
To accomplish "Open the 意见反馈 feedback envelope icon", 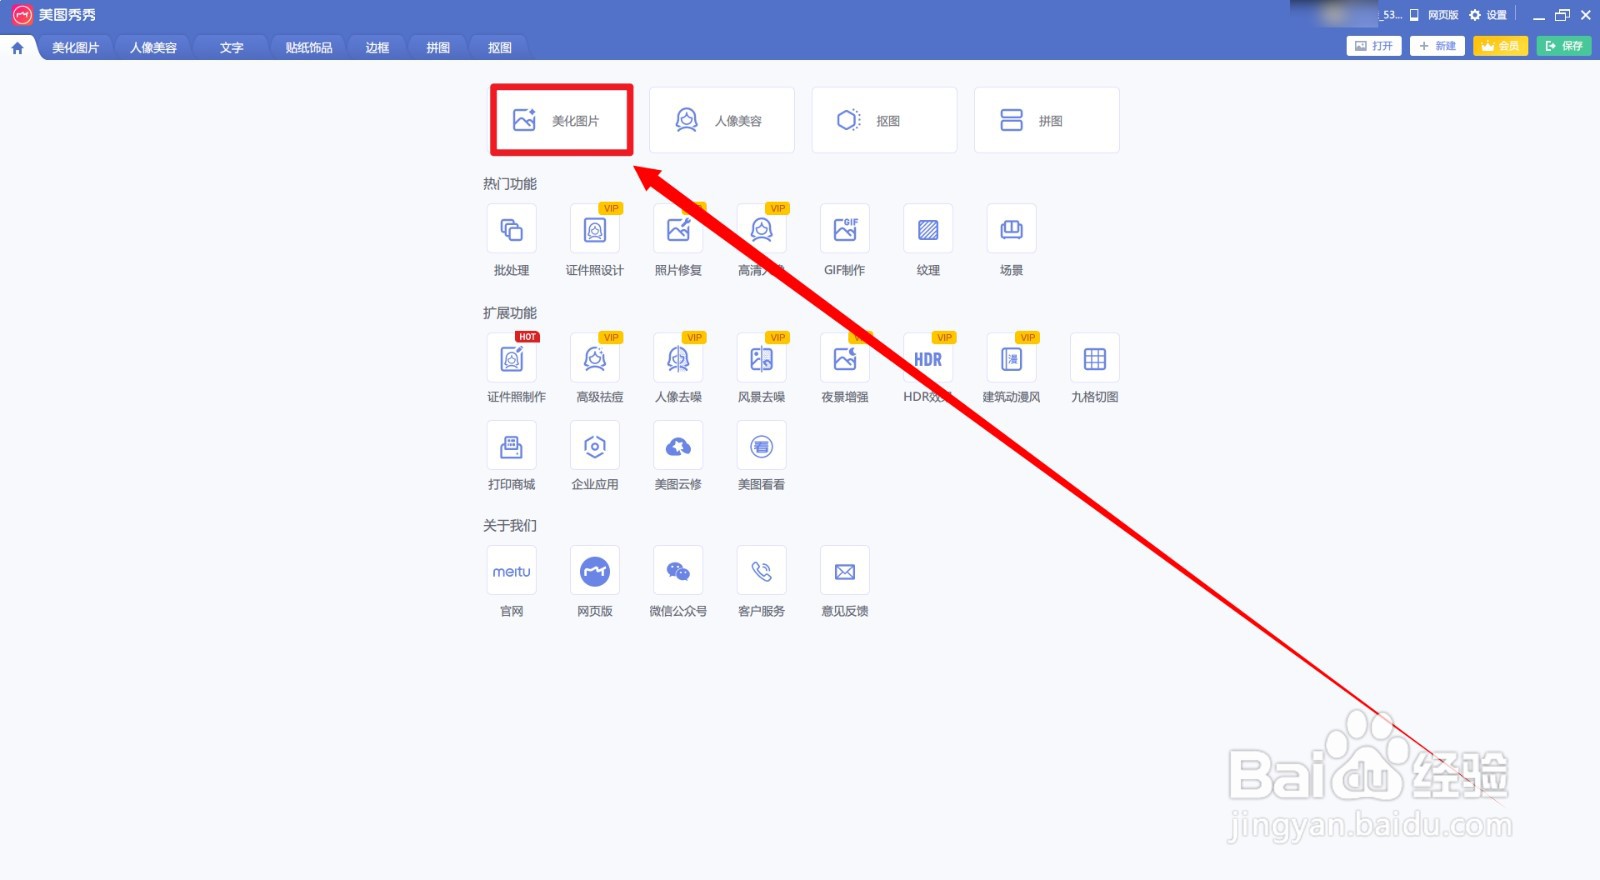I will point(845,571).
